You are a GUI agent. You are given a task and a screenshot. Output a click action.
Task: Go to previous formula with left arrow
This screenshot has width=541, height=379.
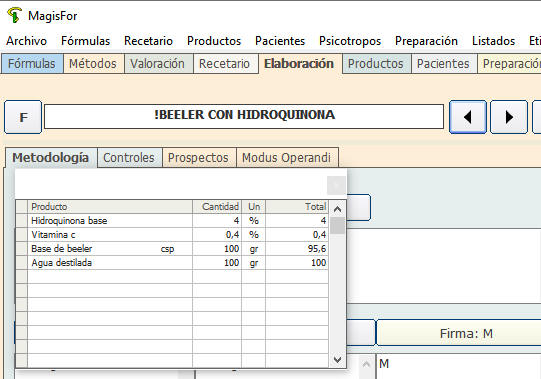(x=468, y=117)
